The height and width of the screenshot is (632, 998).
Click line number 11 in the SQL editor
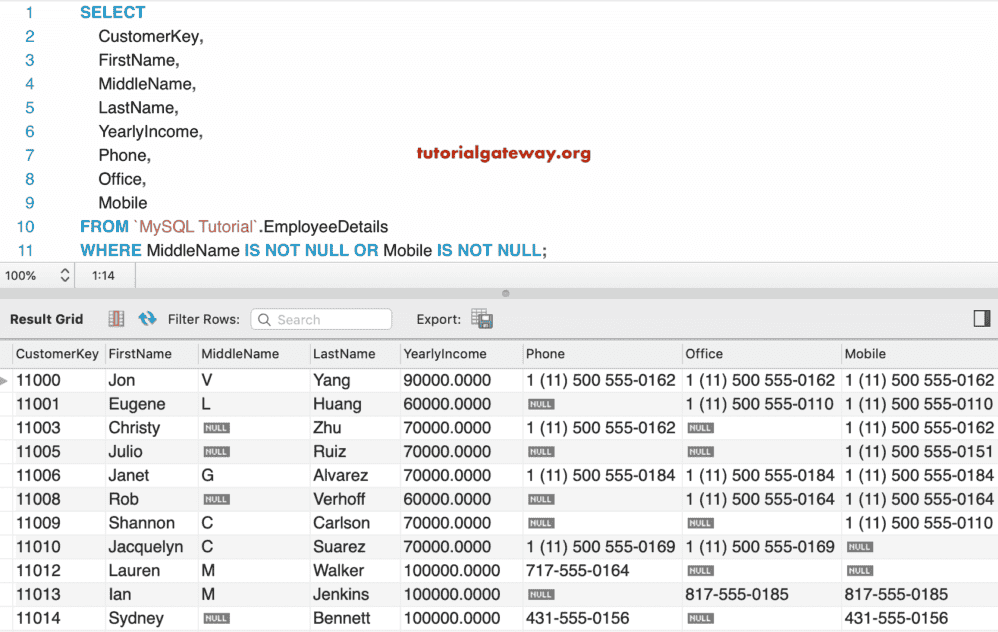26,250
